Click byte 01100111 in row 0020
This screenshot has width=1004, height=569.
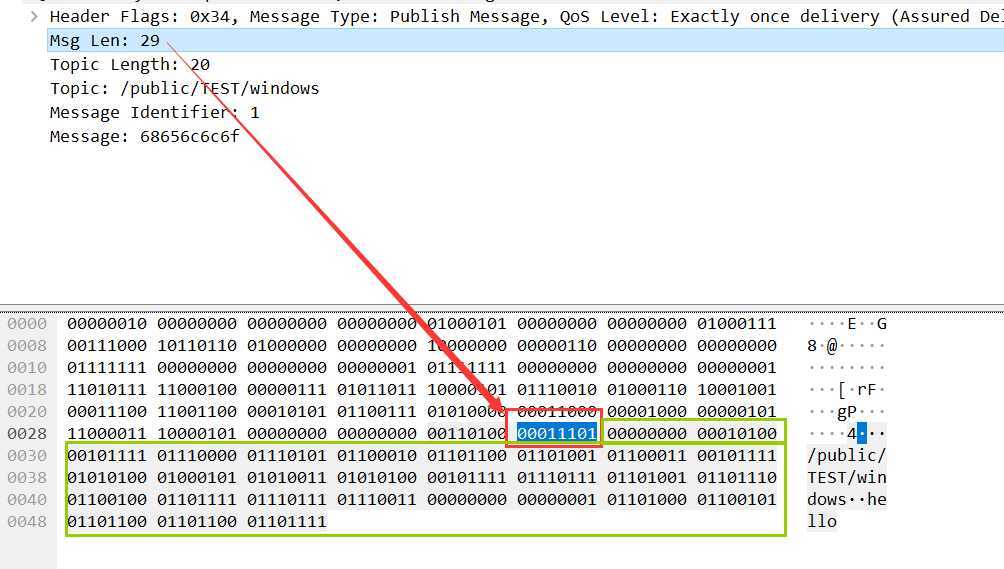[x=377, y=412]
